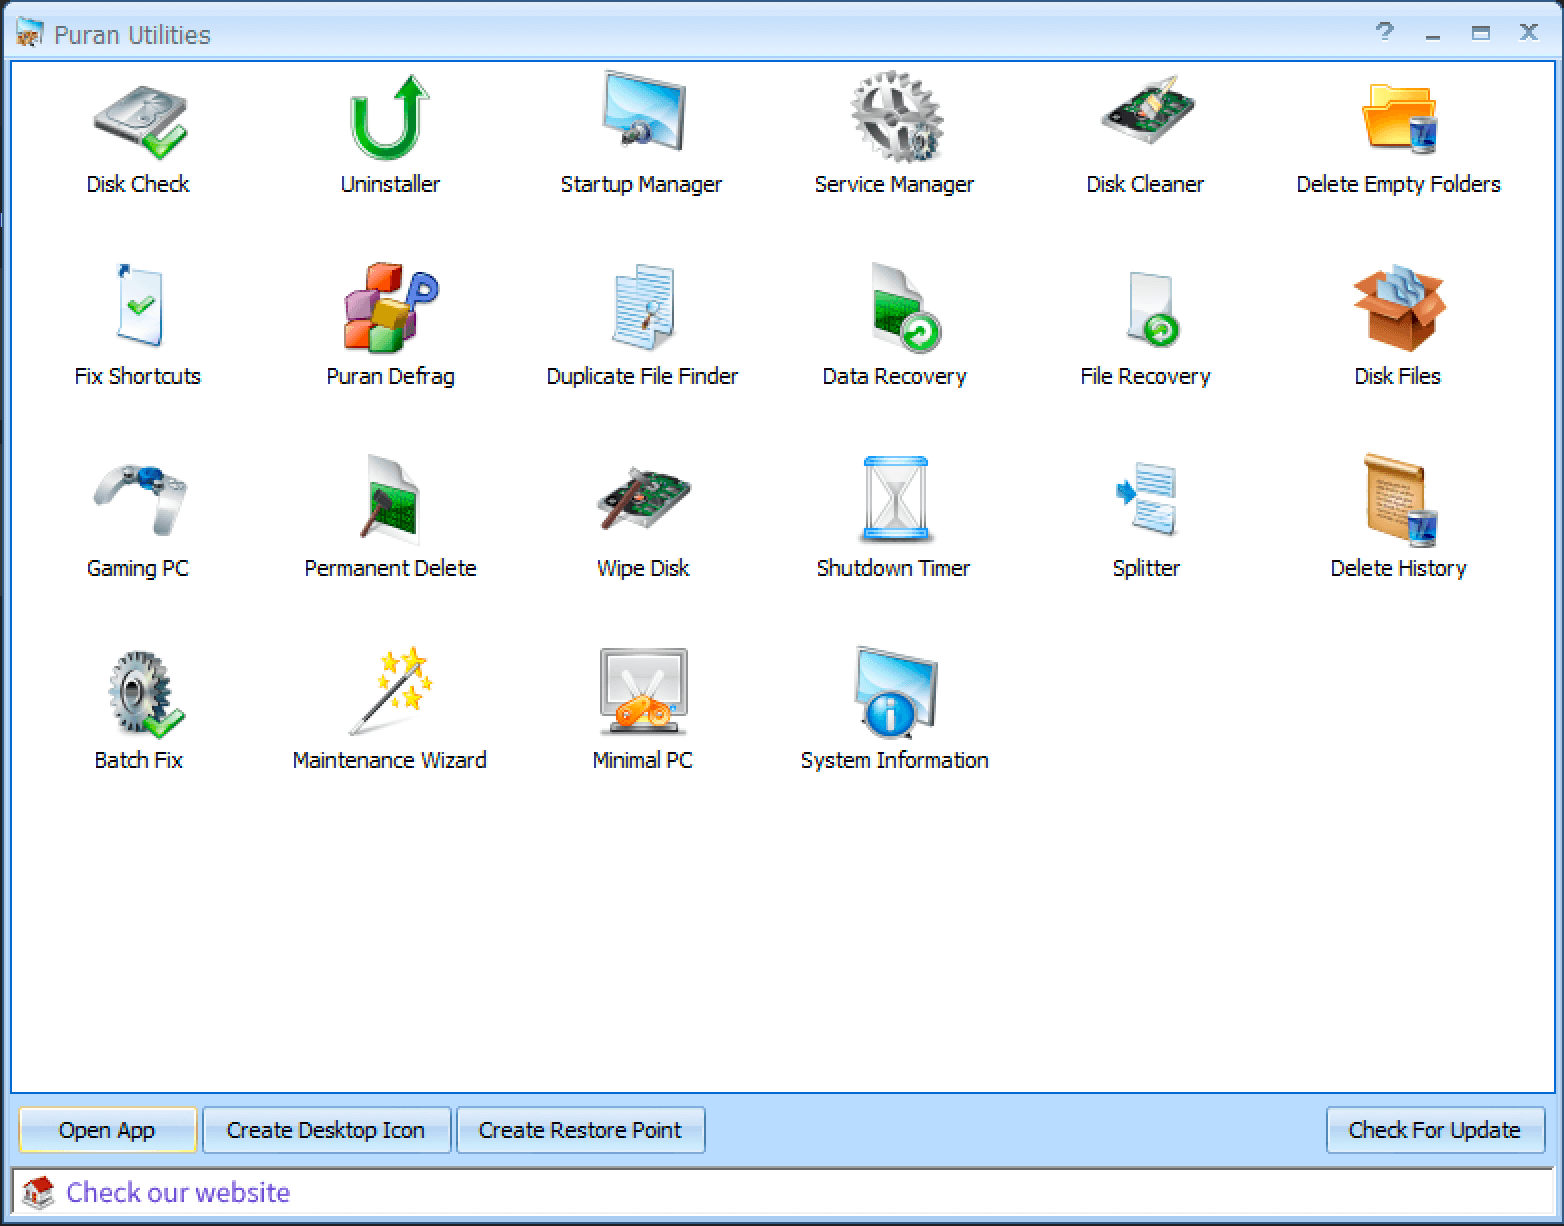
Task: Open the Uninstaller green arrow icon
Action: [x=390, y=117]
